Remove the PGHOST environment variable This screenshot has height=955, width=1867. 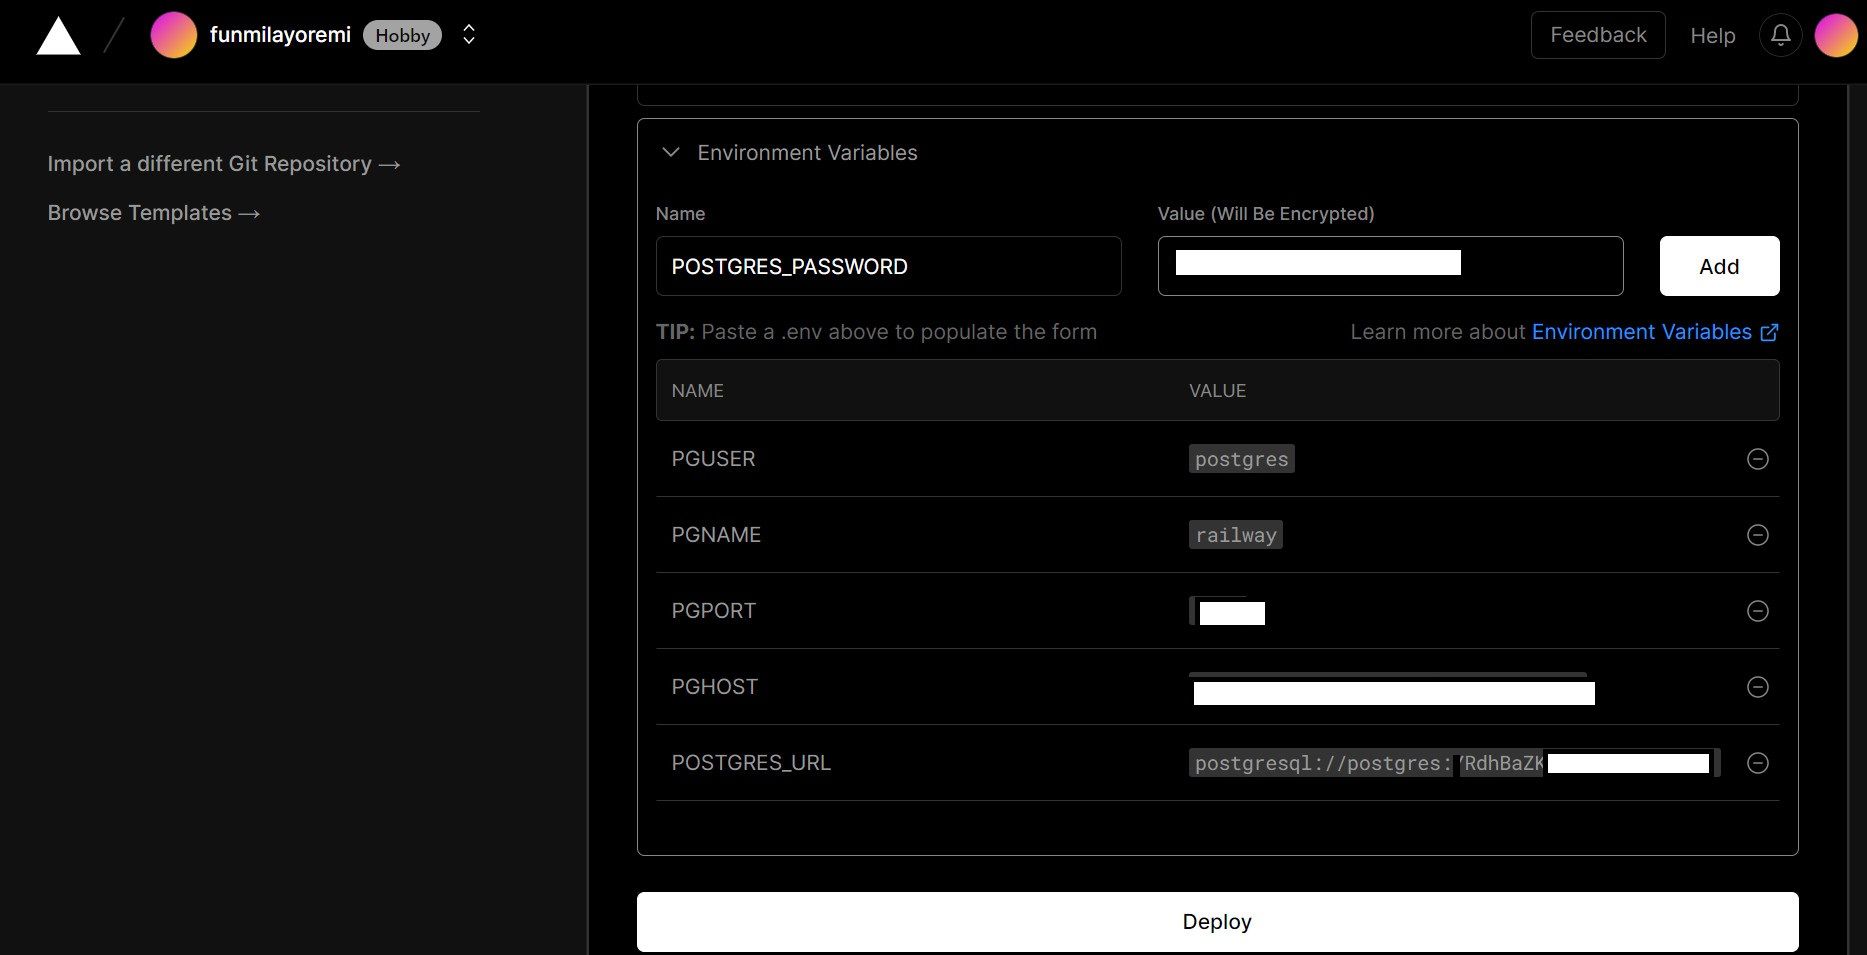1757,687
